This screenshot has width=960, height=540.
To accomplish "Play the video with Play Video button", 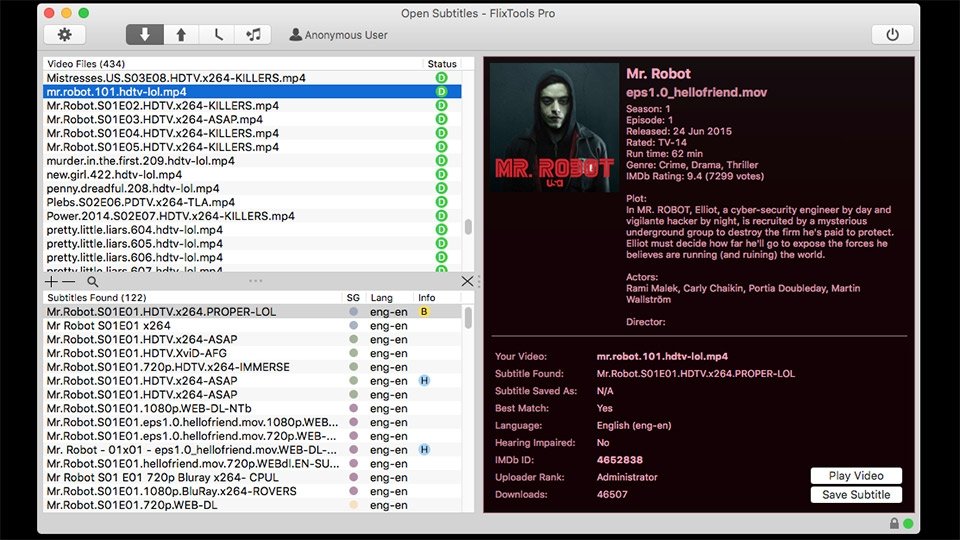I will [x=856, y=476].
